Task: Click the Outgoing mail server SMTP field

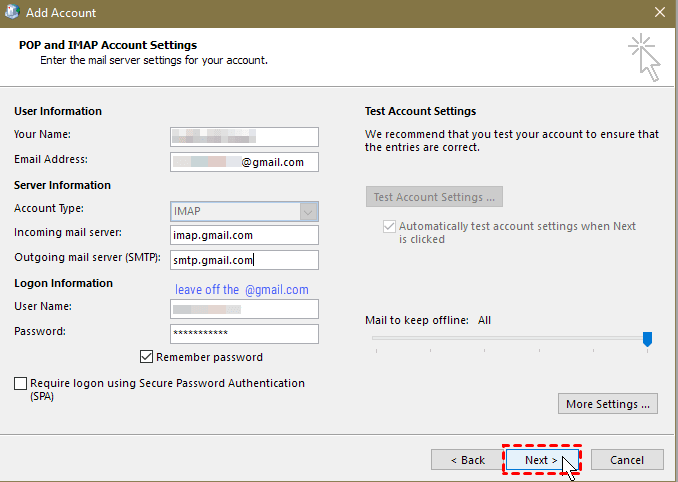Action: (x=244, y=260)
